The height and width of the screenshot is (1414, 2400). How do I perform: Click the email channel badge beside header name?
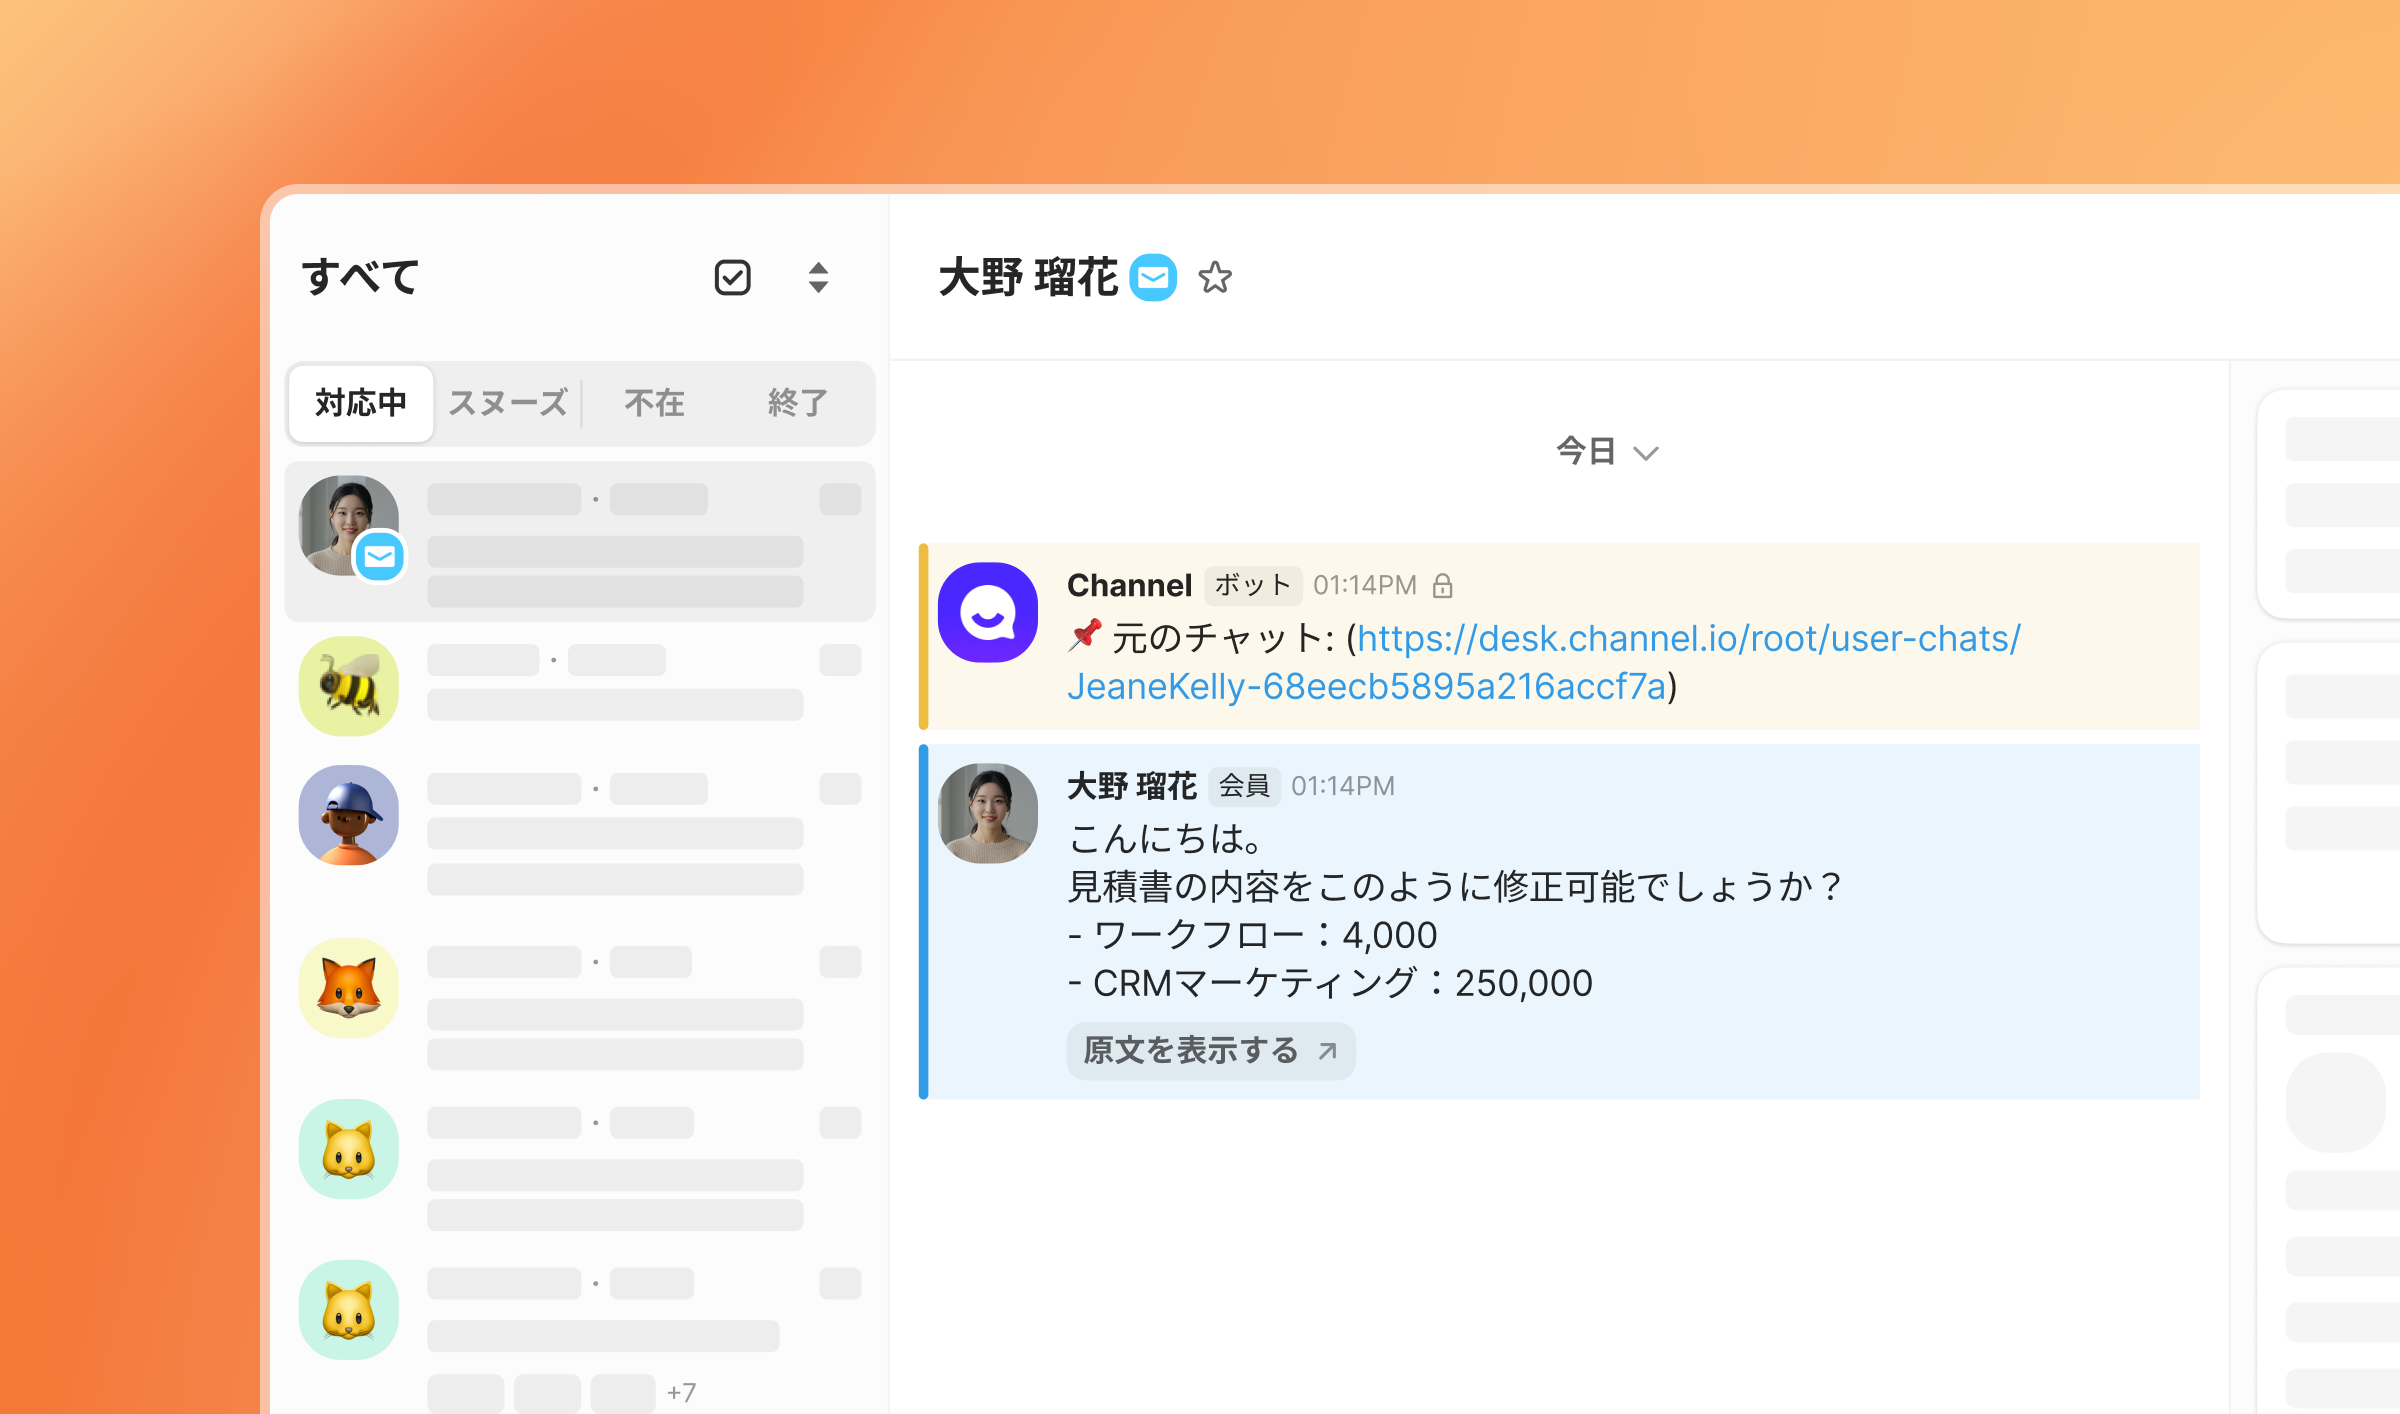pyautogui.click(x=1153, y=277)
